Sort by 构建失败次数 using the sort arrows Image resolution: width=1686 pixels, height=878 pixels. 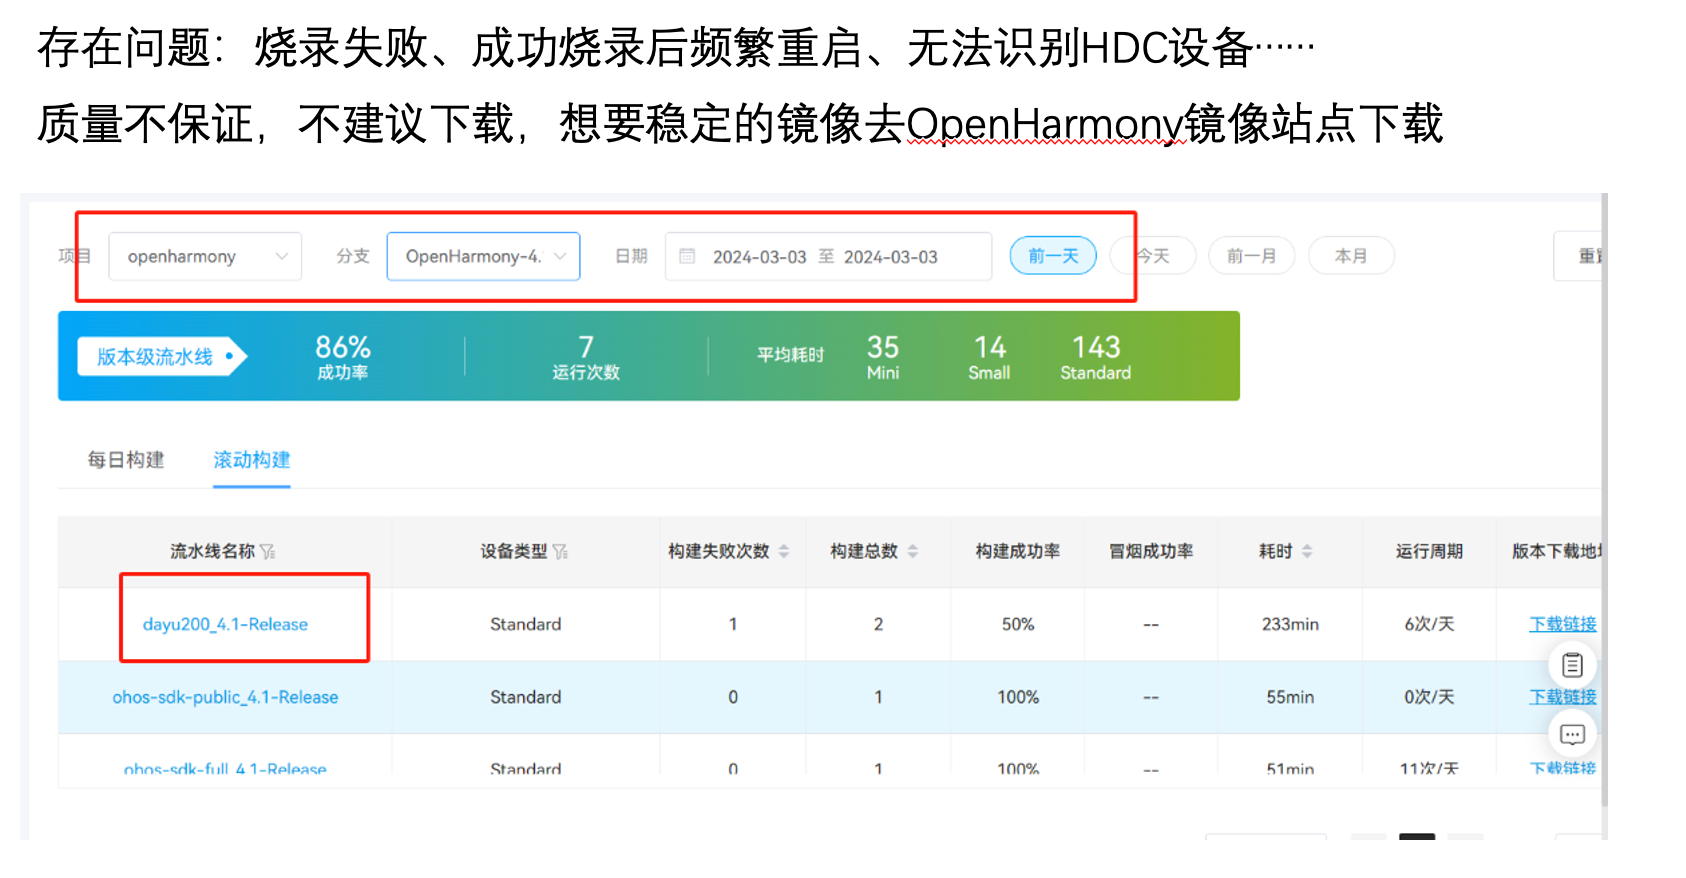[784, 552]
